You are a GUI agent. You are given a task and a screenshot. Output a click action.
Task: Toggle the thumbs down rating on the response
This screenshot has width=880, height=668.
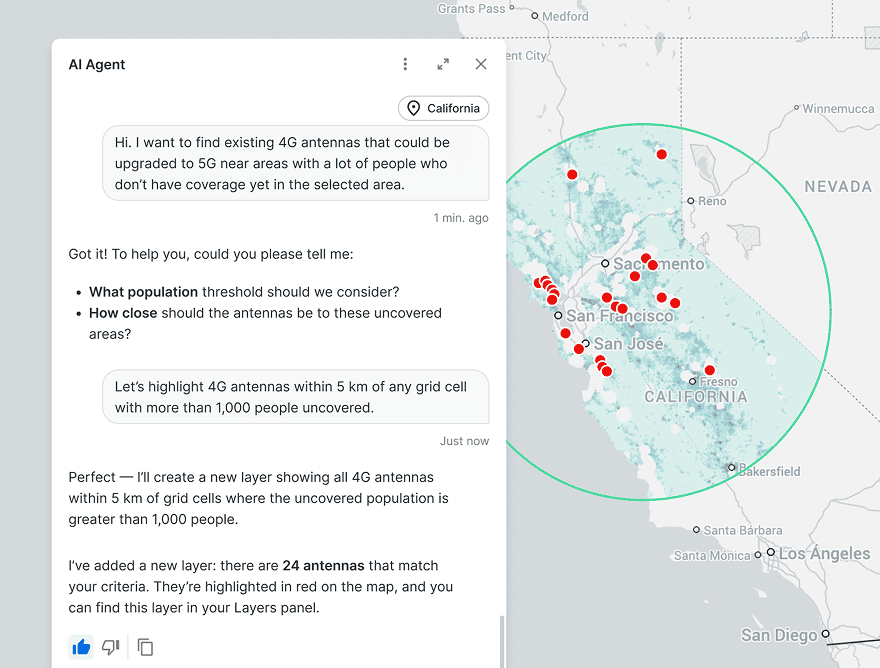point(110,647)
